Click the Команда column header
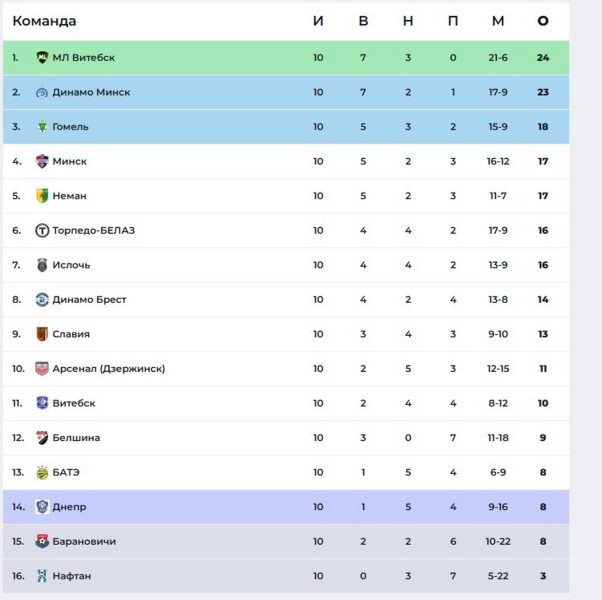 pos(44,21)
